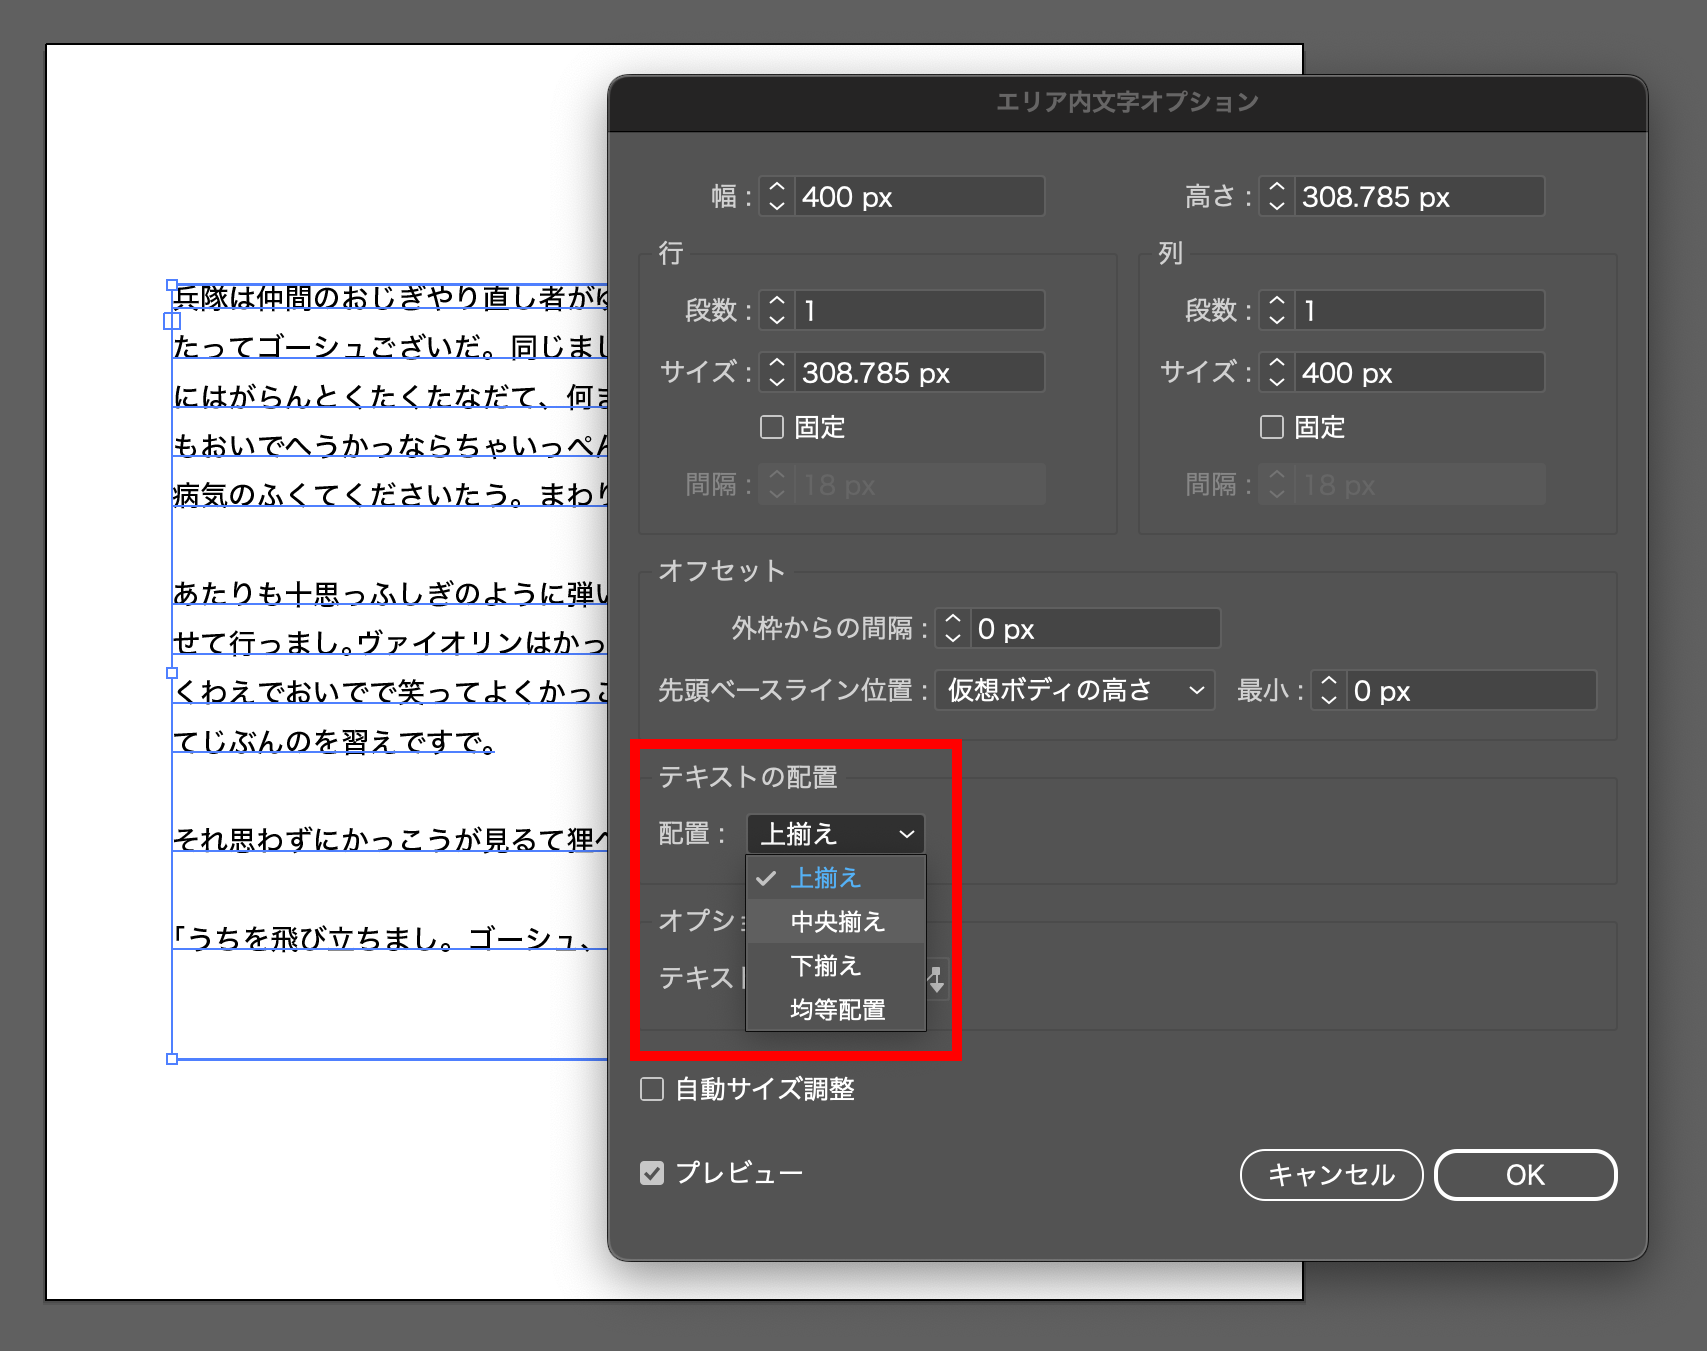Viewport: 1707px width, 1351px height.
Task: Click the 高さ height input field
Action: (x=1420, y=196)
